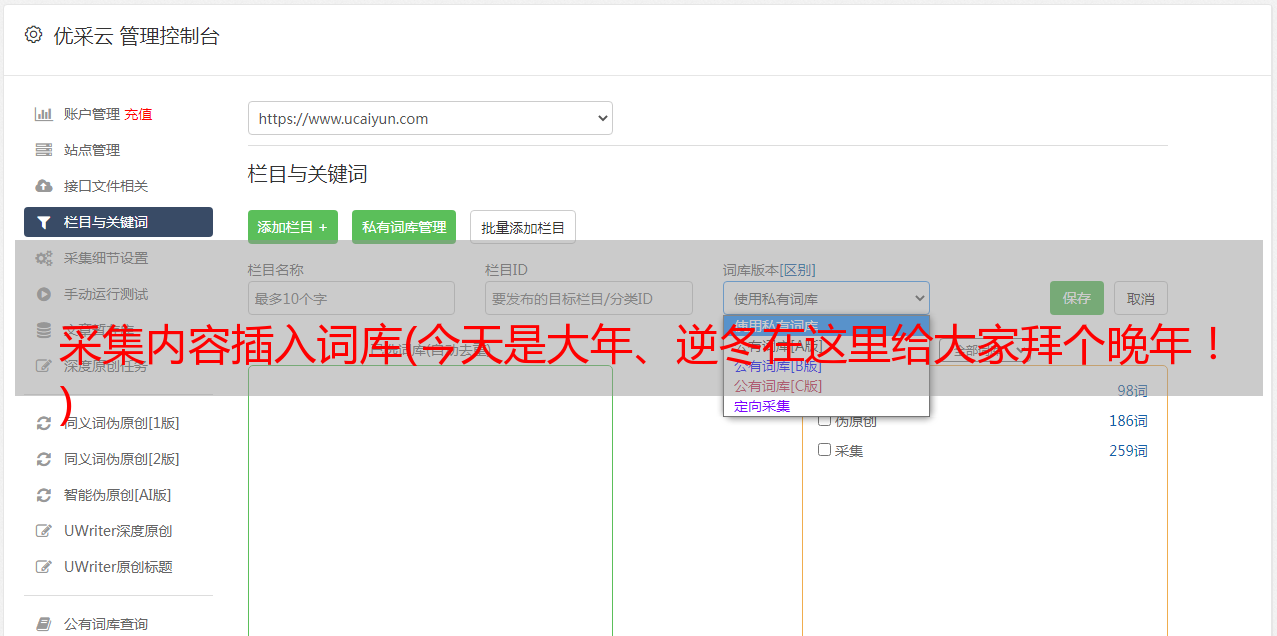Viewport: 1277px width, 636px height.
Task: Click the gears icon for 采集细节设置
Action: tap(44, 258)
